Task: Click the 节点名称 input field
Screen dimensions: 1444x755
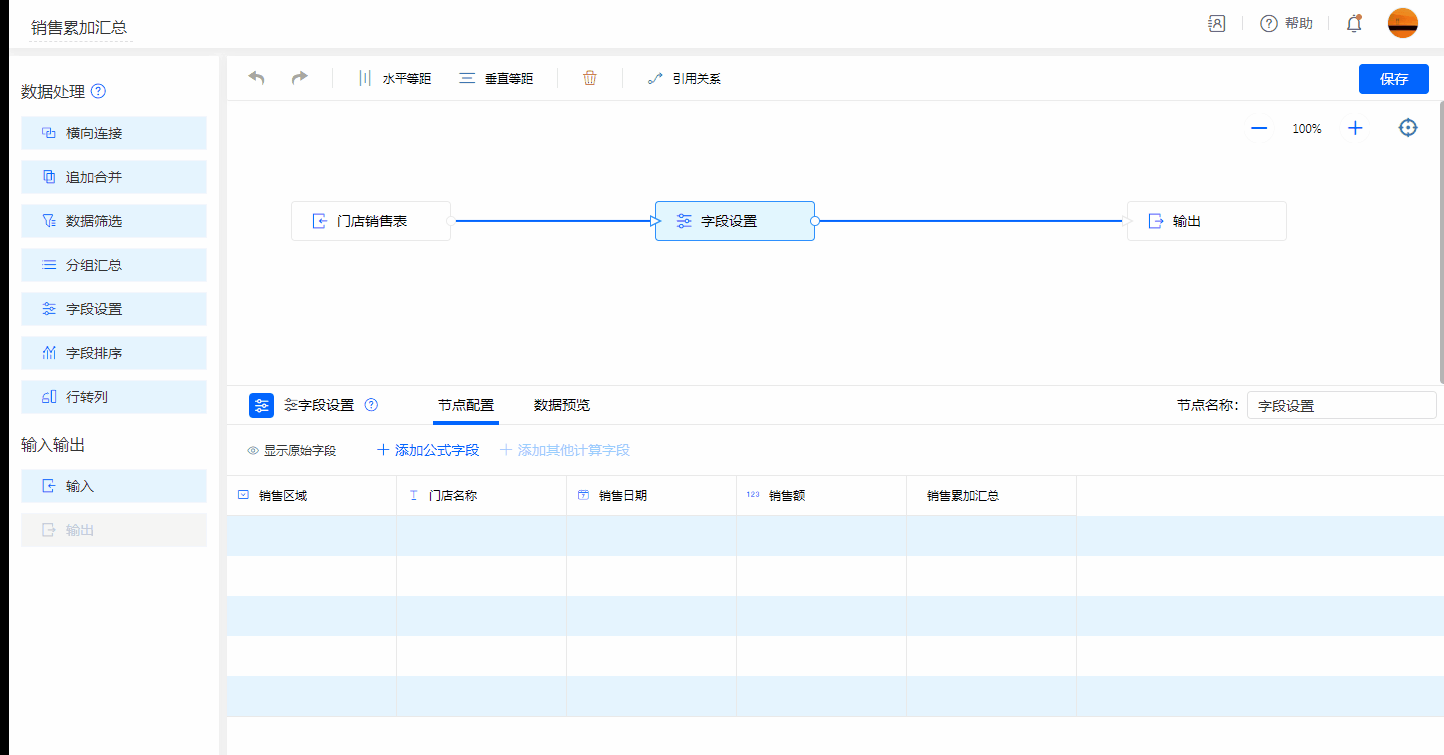Action: click(1340, 406)
